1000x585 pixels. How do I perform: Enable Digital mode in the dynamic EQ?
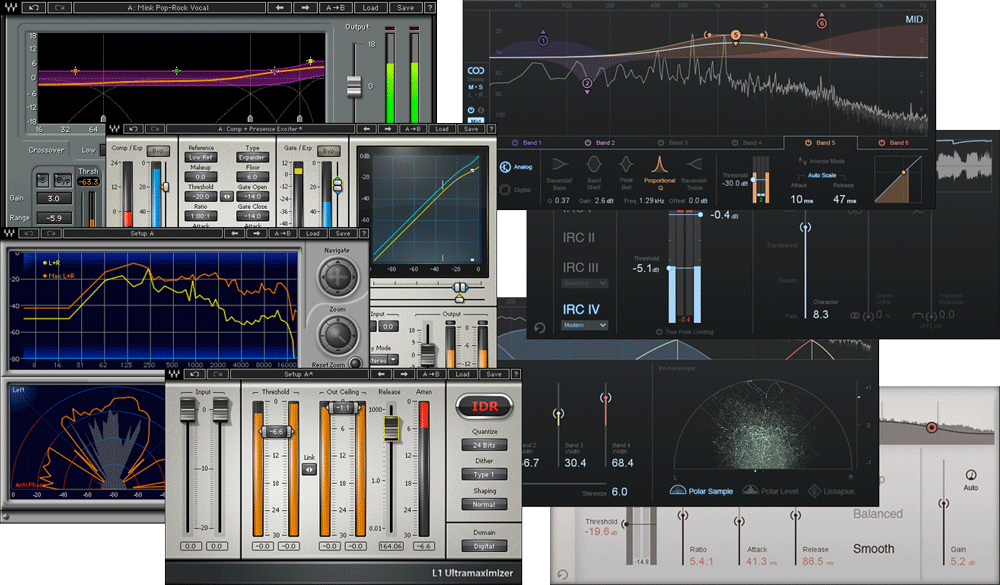point(517,189)
